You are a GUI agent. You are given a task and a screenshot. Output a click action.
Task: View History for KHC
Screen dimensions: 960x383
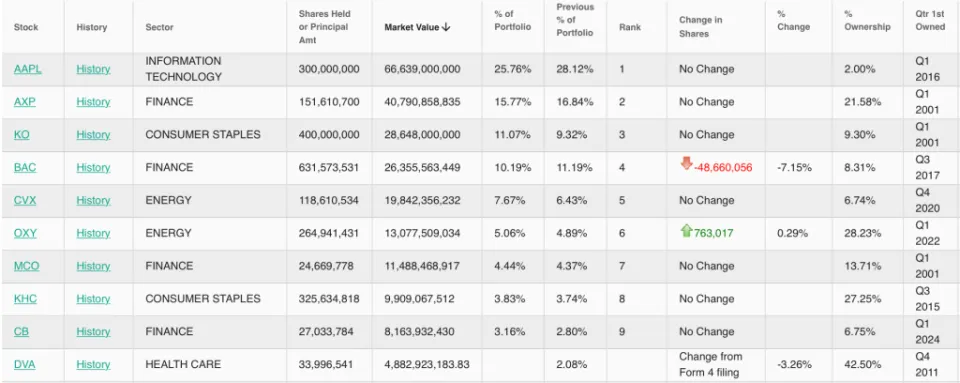(x=93, y=299)
